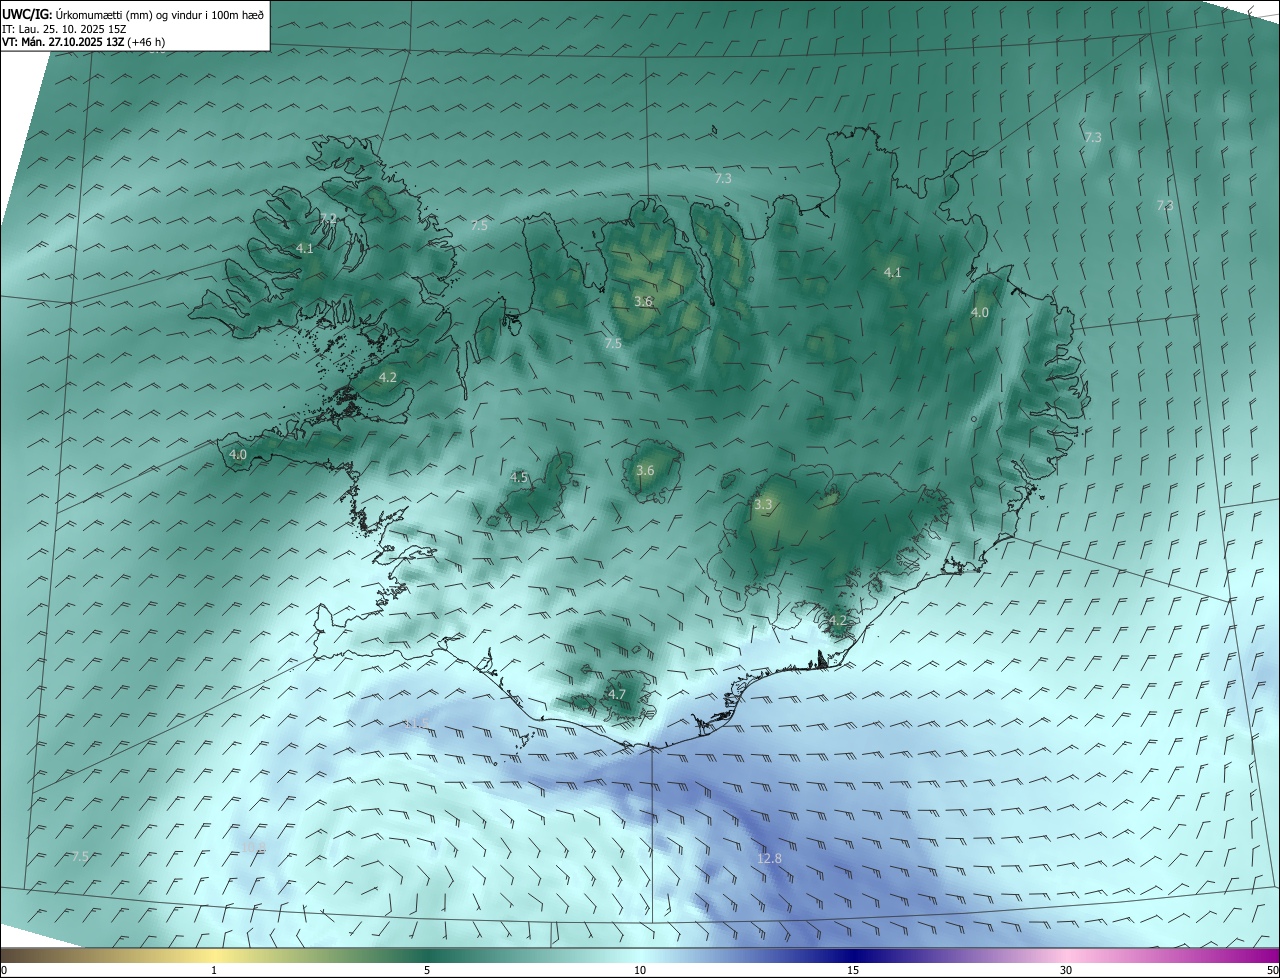The image size is (1280, 978).
Task: Click the '15' tick label on the colorbar
Action: [x=853, y=971]
